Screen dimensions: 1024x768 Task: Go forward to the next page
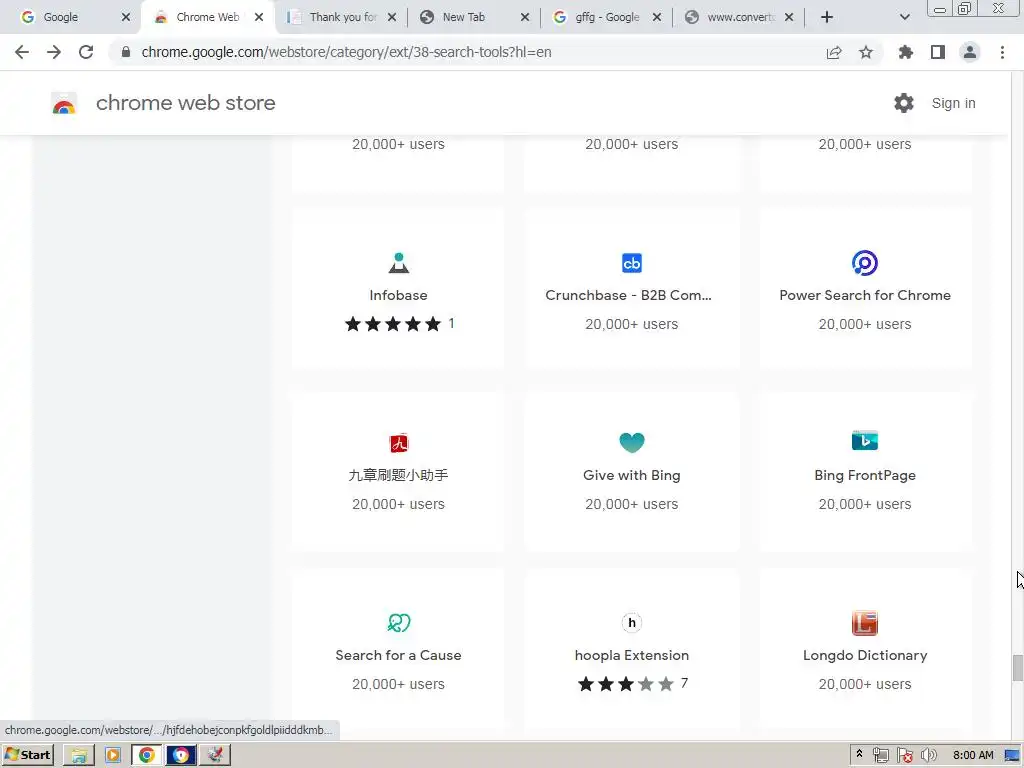[54, 52]
